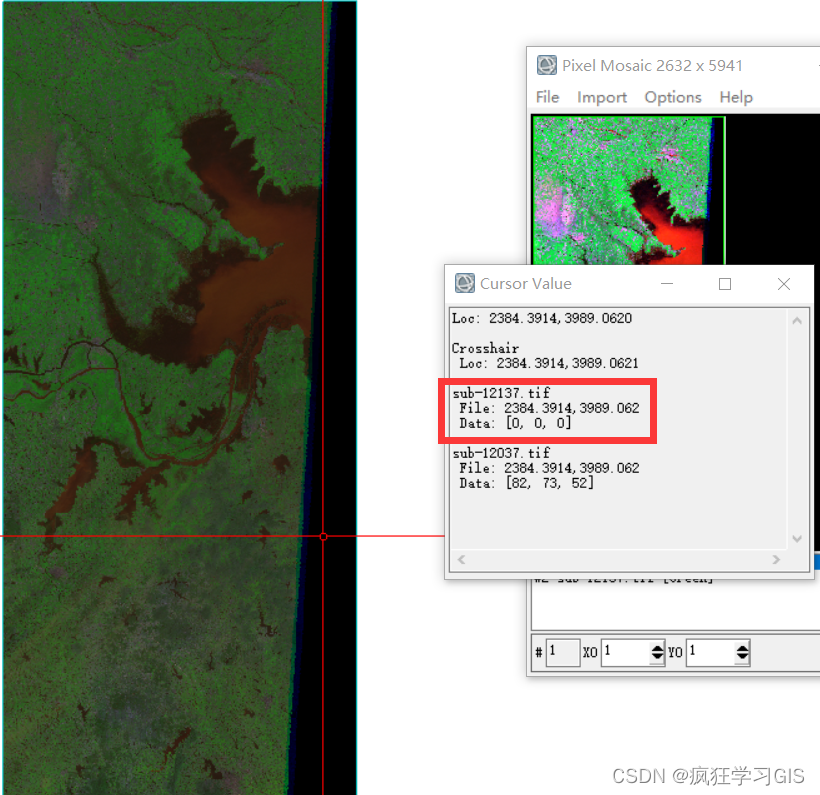Image resolution: width=820 pixels, height=795 pixels.
Task: Click the YO offset input field
Action: 710,652
